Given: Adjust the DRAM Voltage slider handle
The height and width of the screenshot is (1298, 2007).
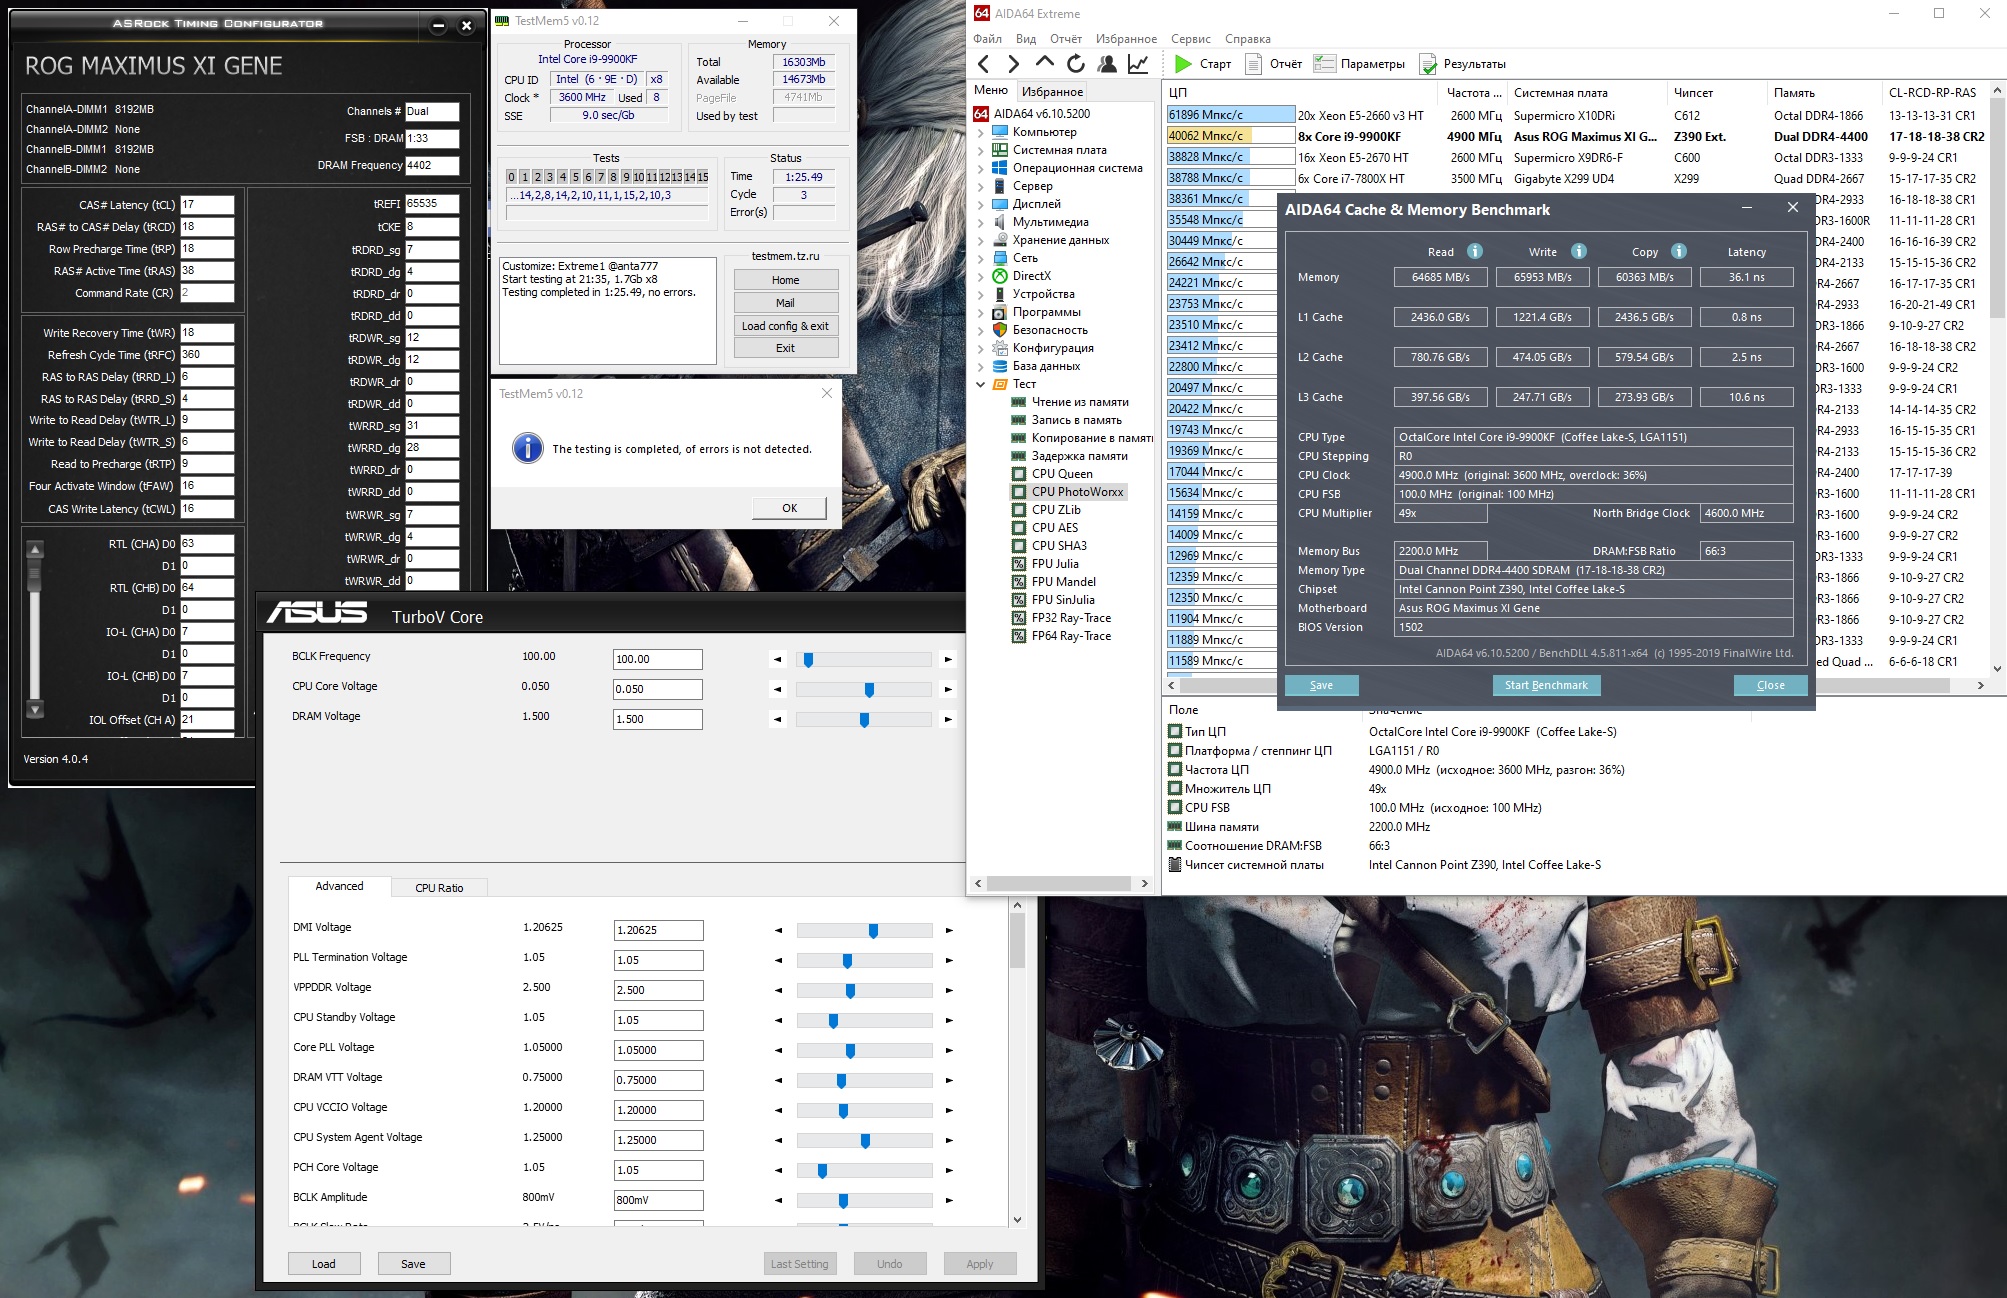Looking at the screenshot, I should pos(864,719).
